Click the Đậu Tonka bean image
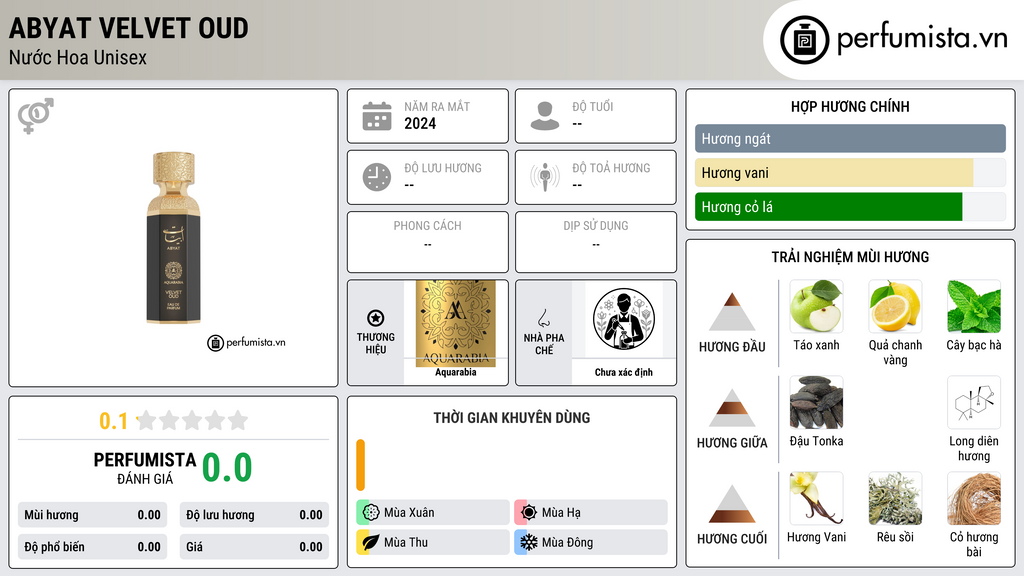This screenshot has width=1024, height=576. [x=816, y=402]
